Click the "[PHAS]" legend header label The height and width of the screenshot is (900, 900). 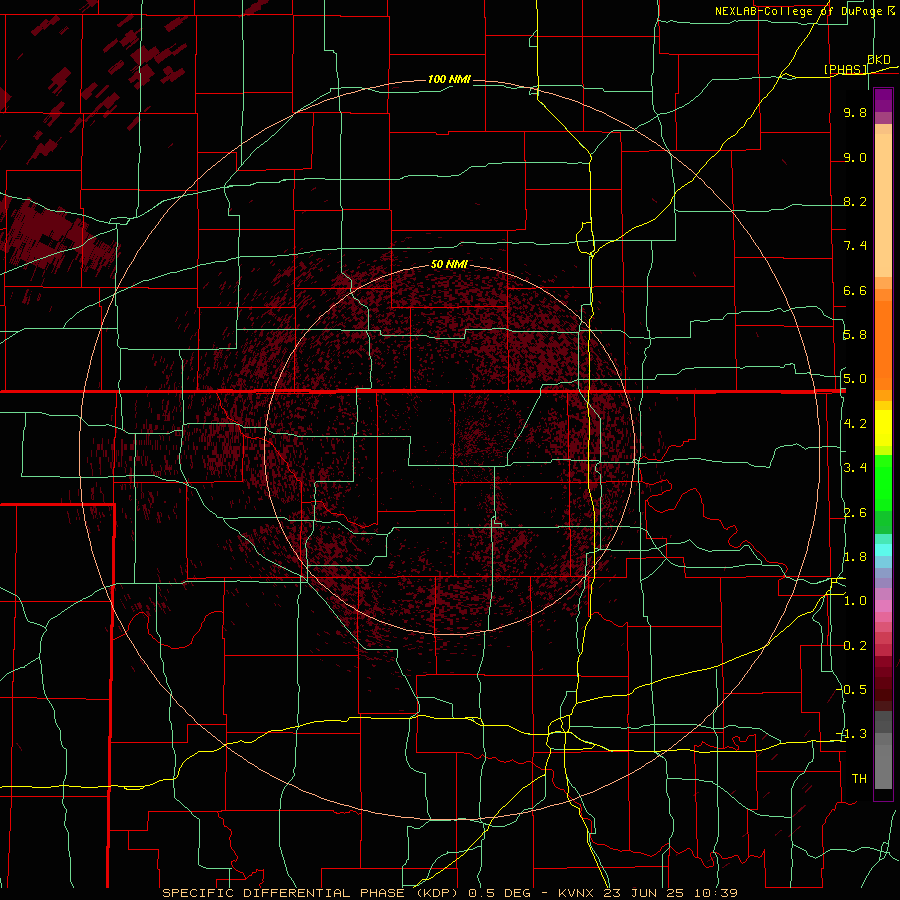[x=845, y=69]
